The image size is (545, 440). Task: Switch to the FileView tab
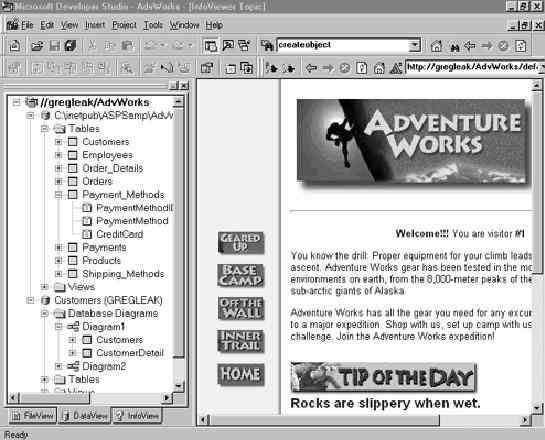33,415
